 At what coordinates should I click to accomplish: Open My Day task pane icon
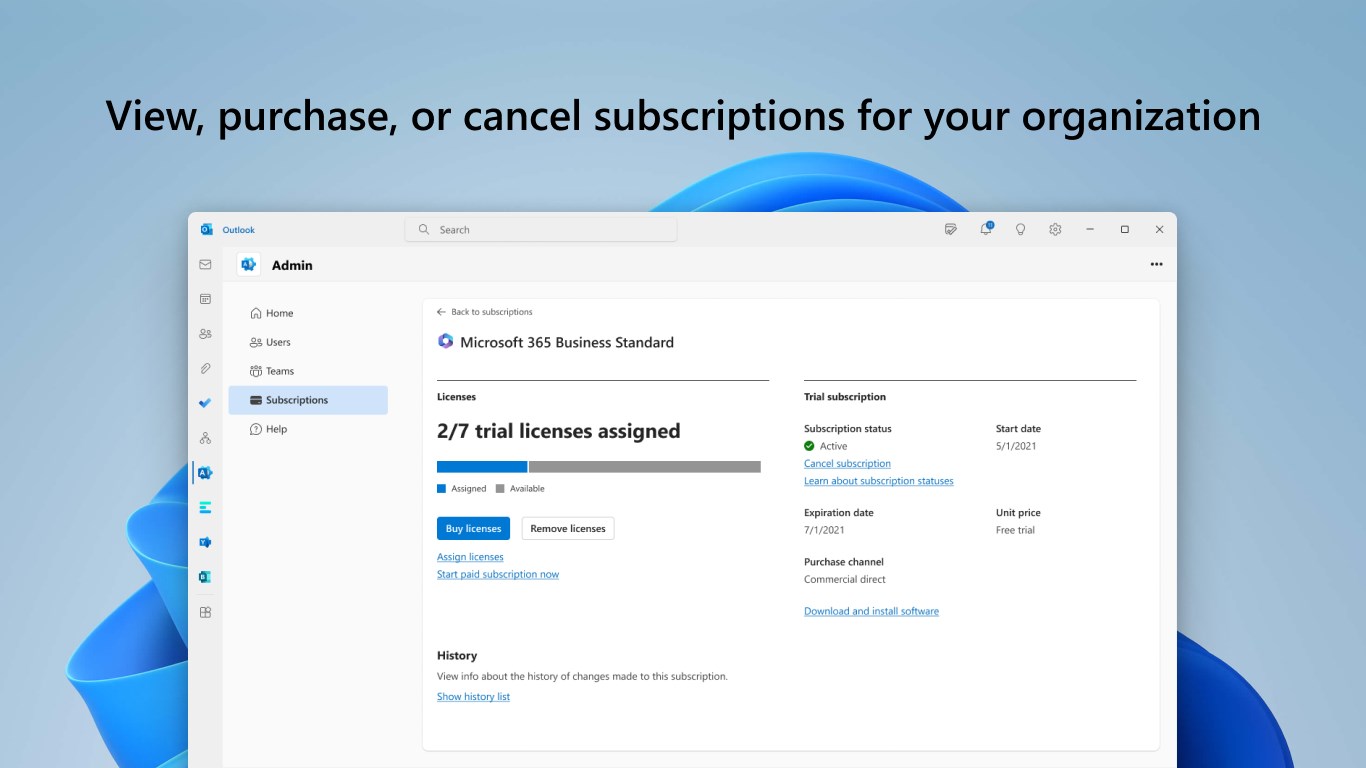click(x=951, y=229)
